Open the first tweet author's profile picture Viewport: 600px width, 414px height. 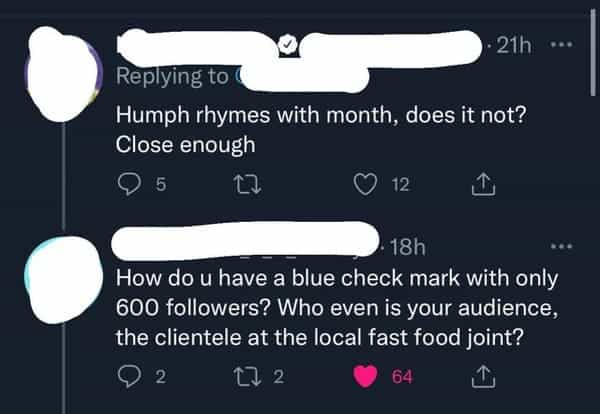64,70
